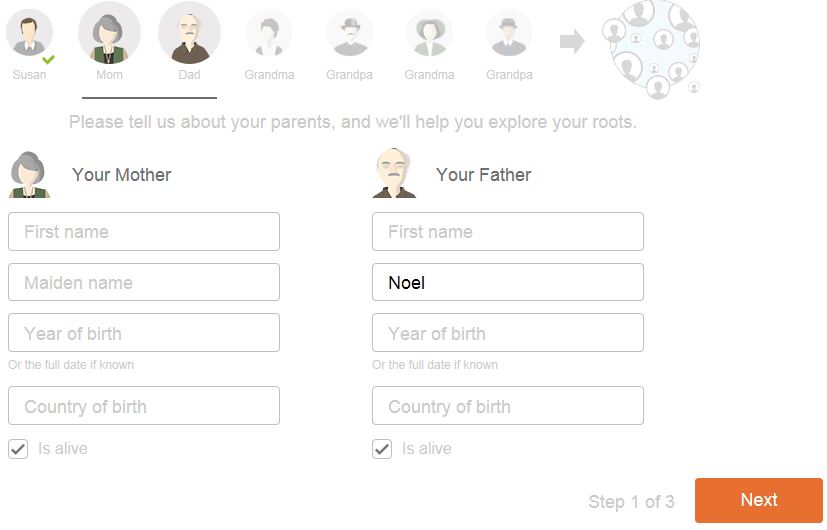827x530 pixels.
Task: Click the second Grandma avatar with hat
Action: pos(429,35)
